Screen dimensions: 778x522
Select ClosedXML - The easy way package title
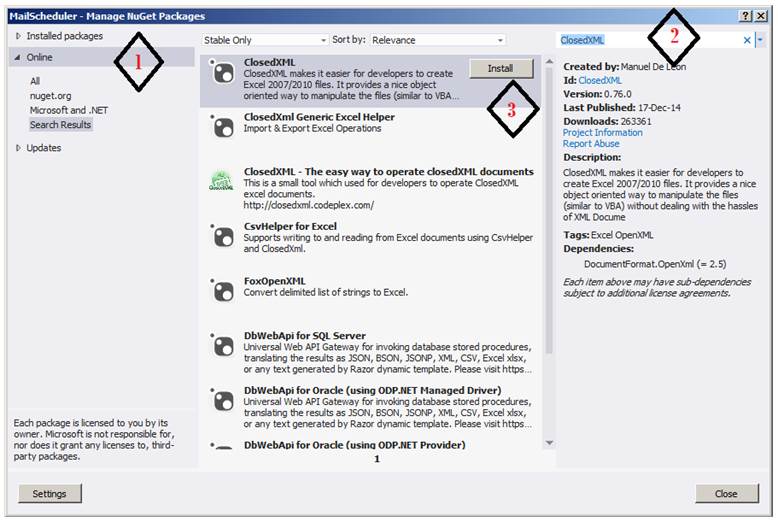tap(389, 172)
